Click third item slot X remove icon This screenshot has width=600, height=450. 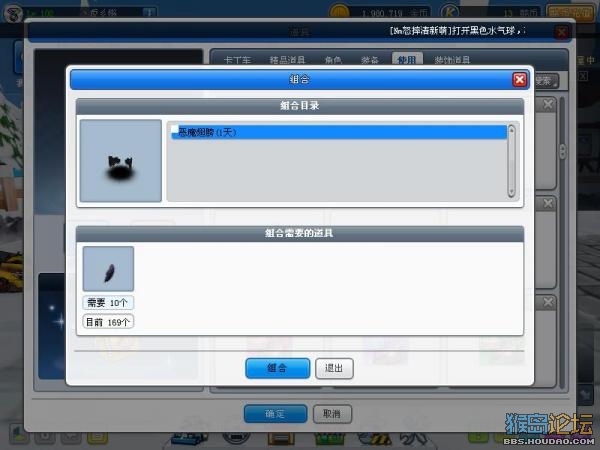tap(548, 302)
